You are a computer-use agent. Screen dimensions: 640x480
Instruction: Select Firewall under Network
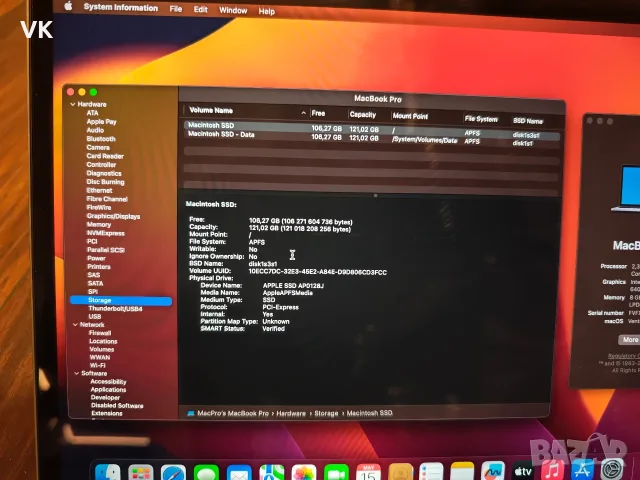pos(100,333)
